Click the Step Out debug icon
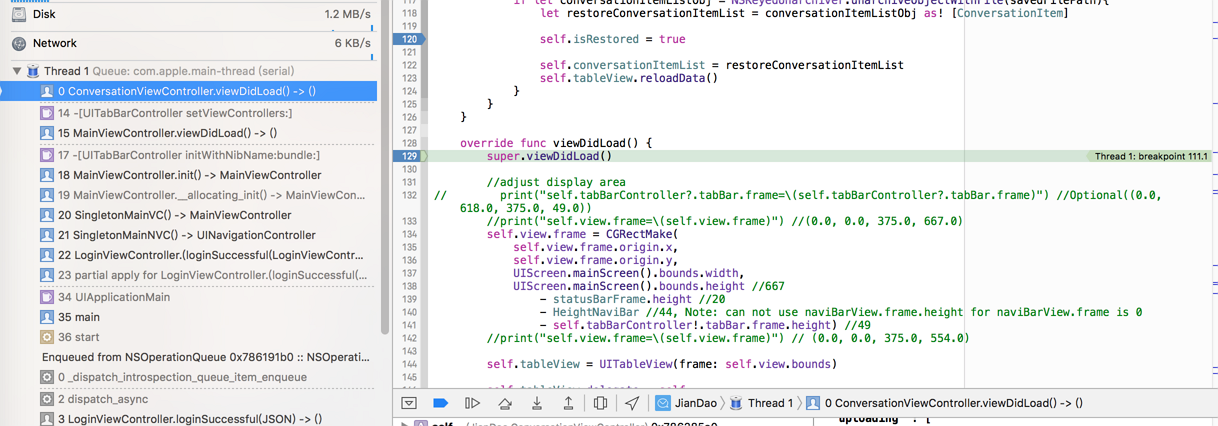This screenshot has width=1218, height=426. tap(568, 403)
